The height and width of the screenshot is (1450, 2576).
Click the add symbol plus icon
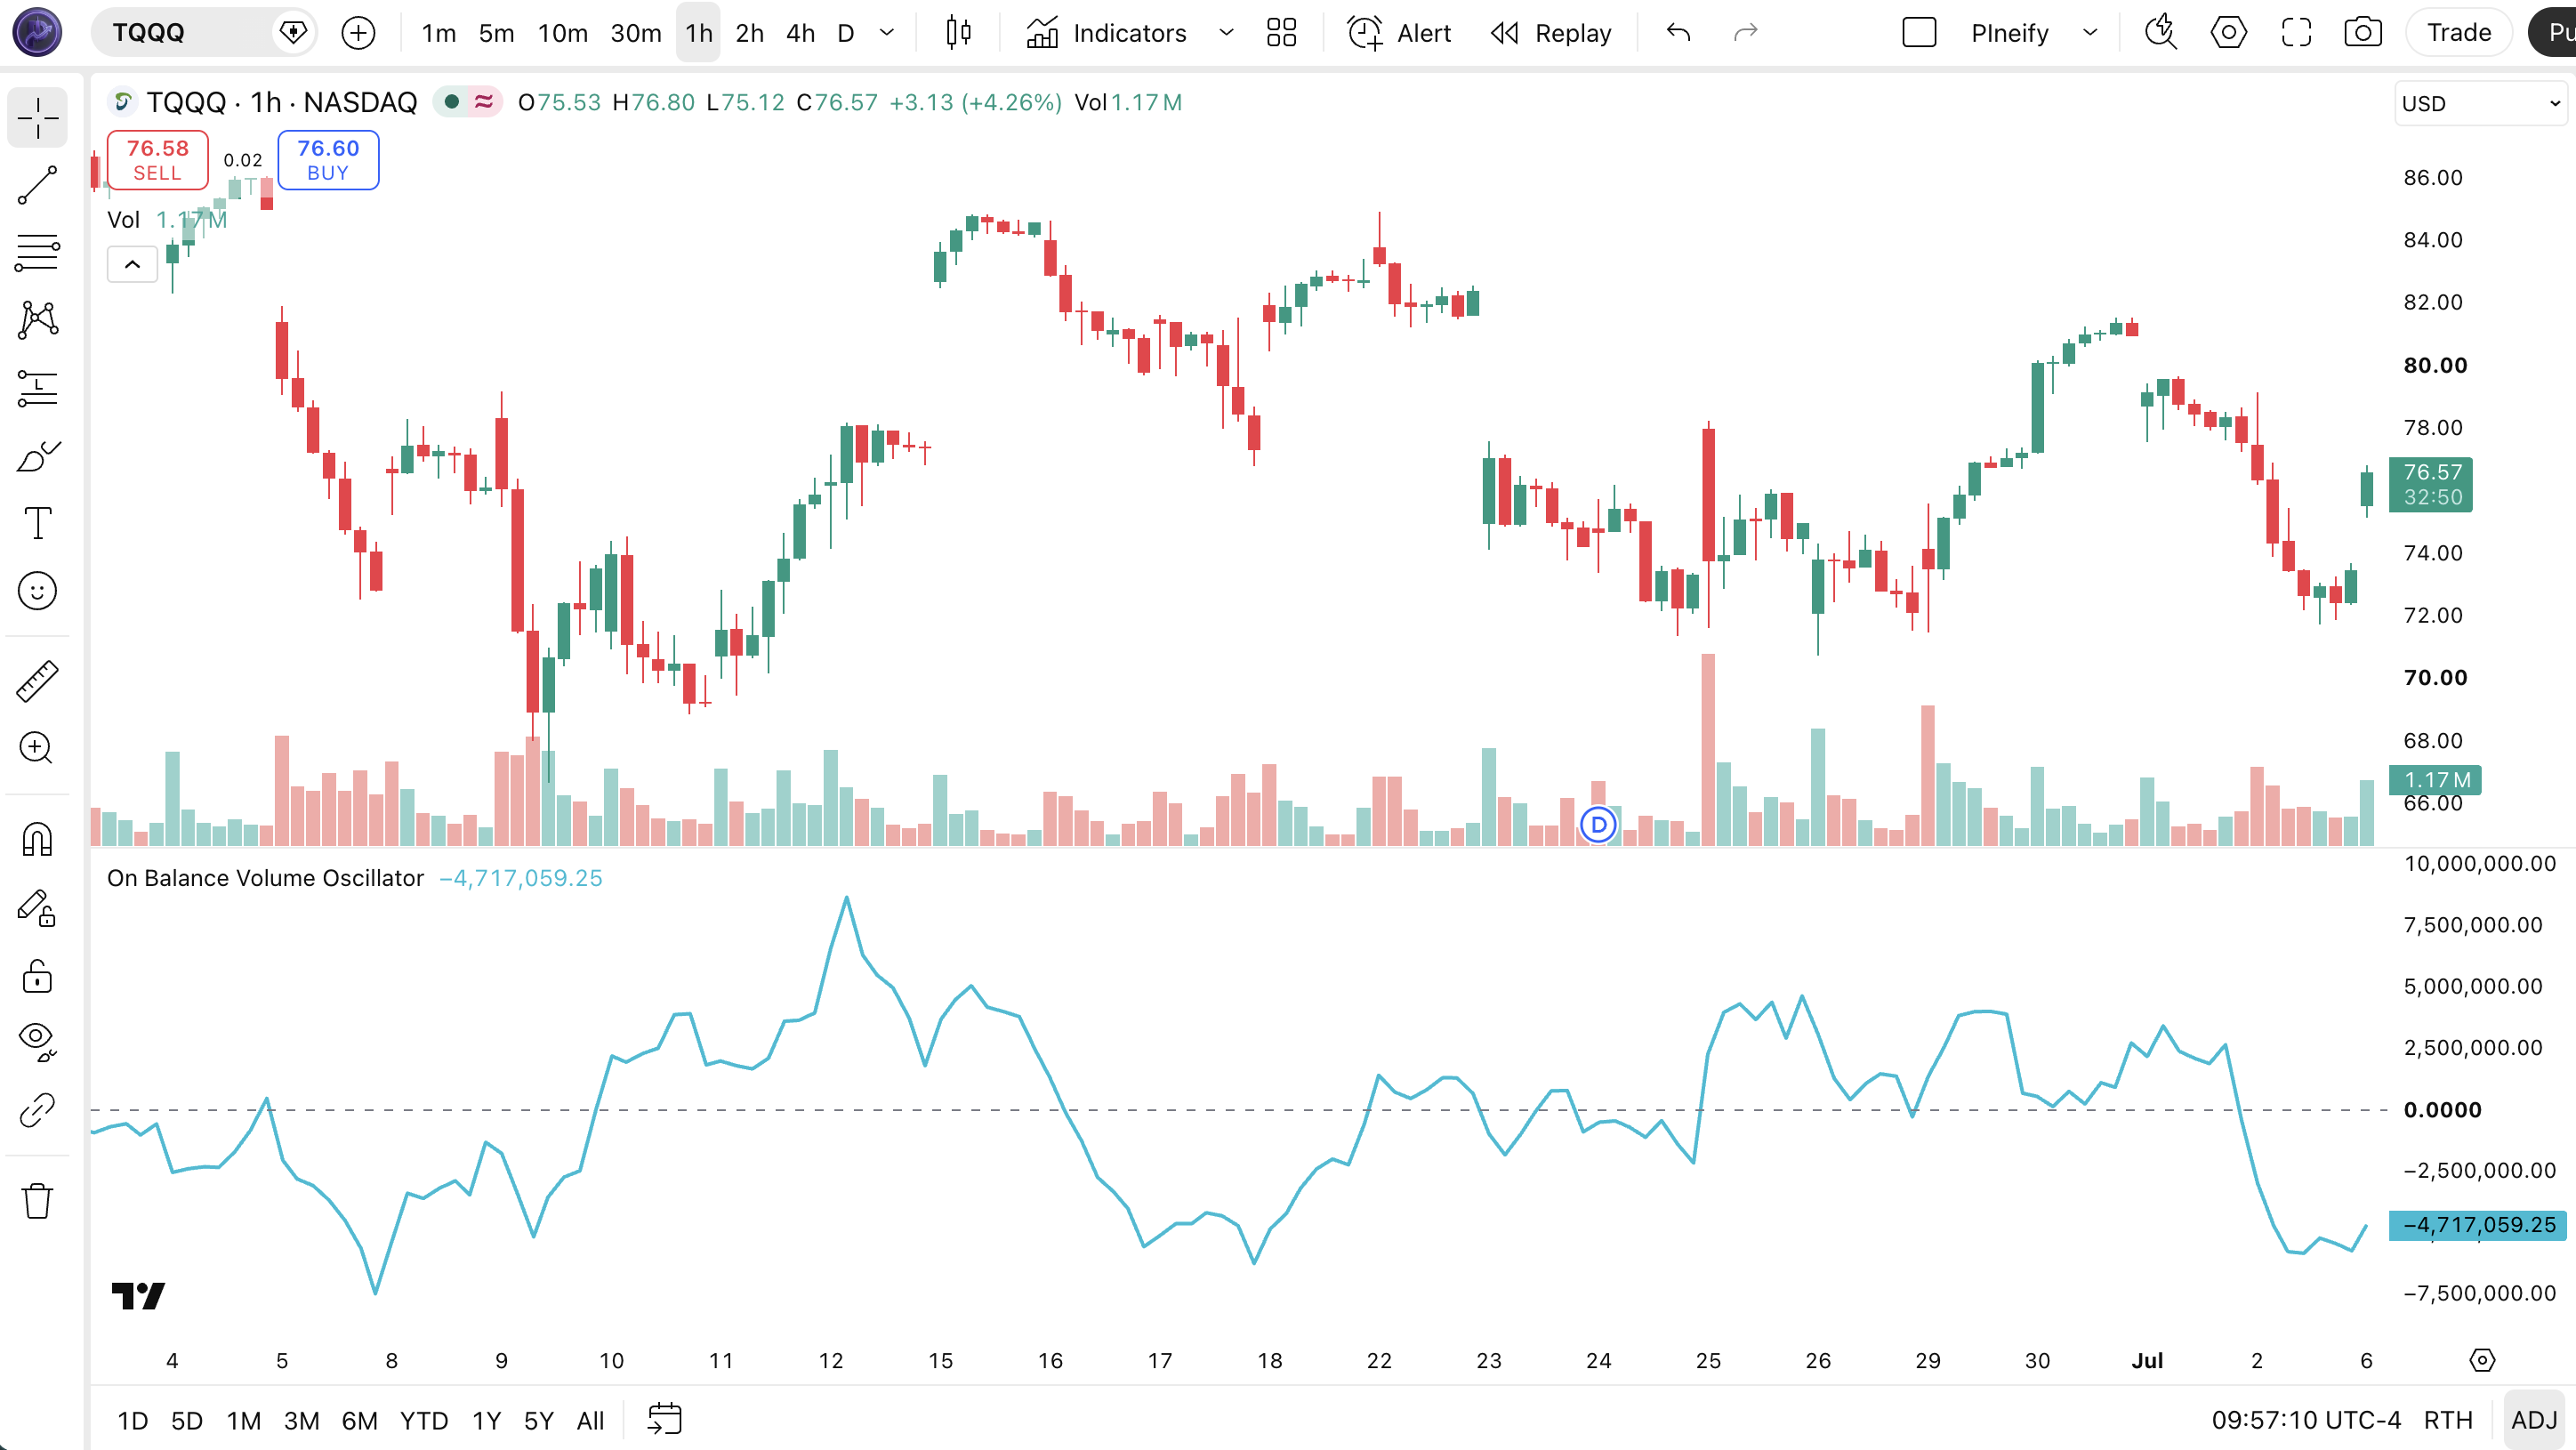(358, 33)
